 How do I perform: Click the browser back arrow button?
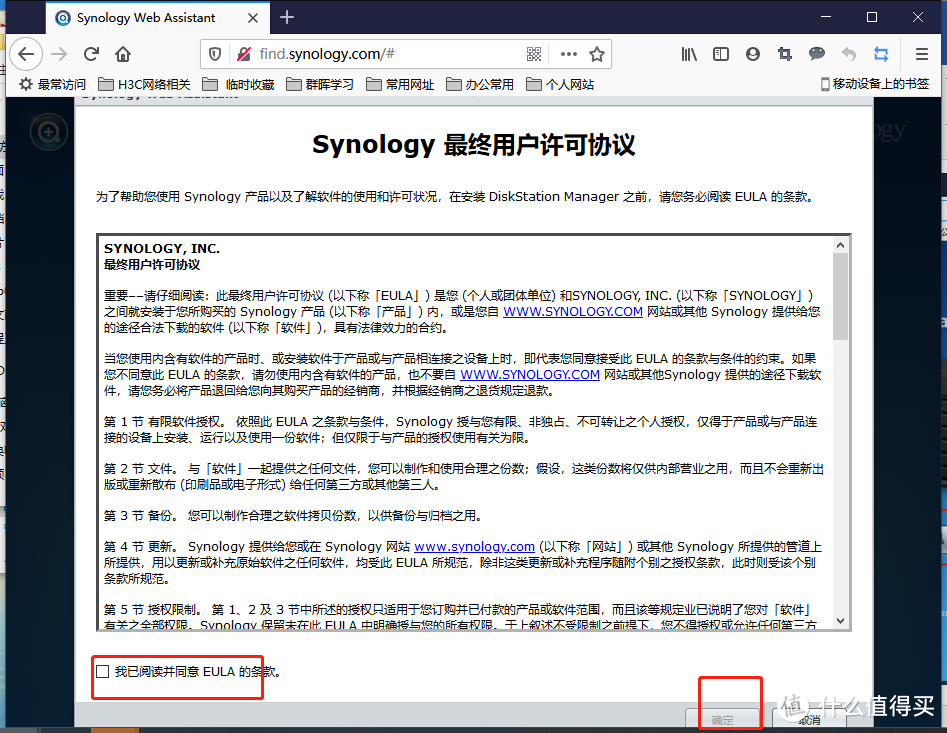click(x=26, y=54)
